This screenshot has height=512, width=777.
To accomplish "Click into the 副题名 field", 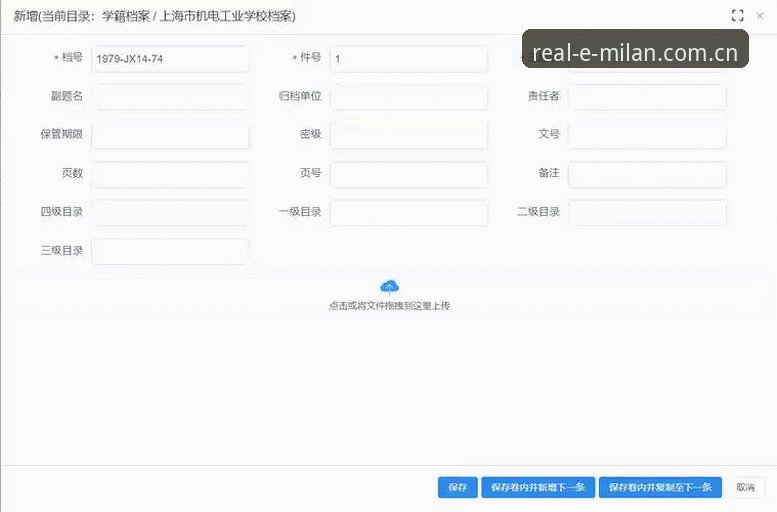I will coord(170,97).
